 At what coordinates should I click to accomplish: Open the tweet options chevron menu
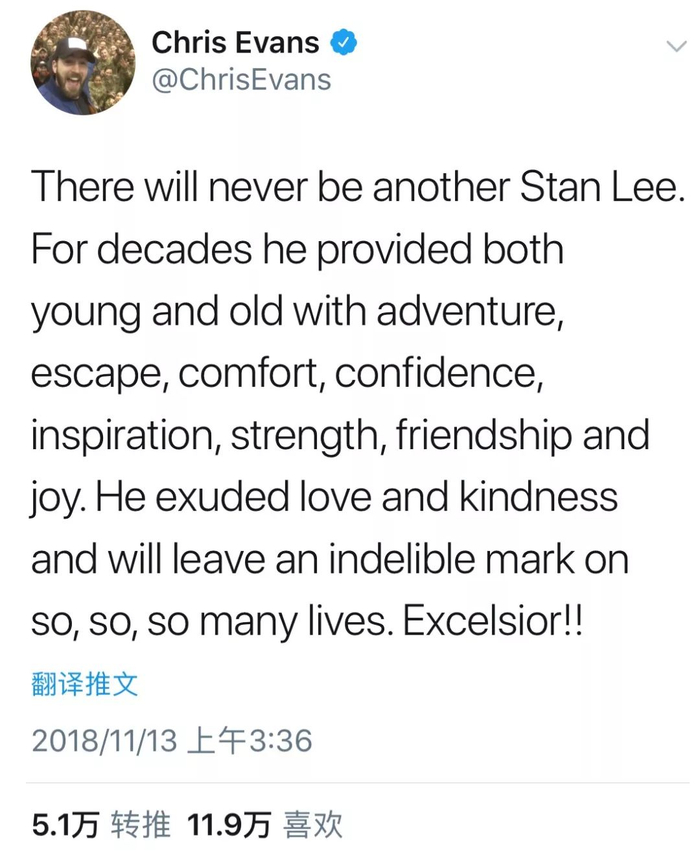coord(675,47)
